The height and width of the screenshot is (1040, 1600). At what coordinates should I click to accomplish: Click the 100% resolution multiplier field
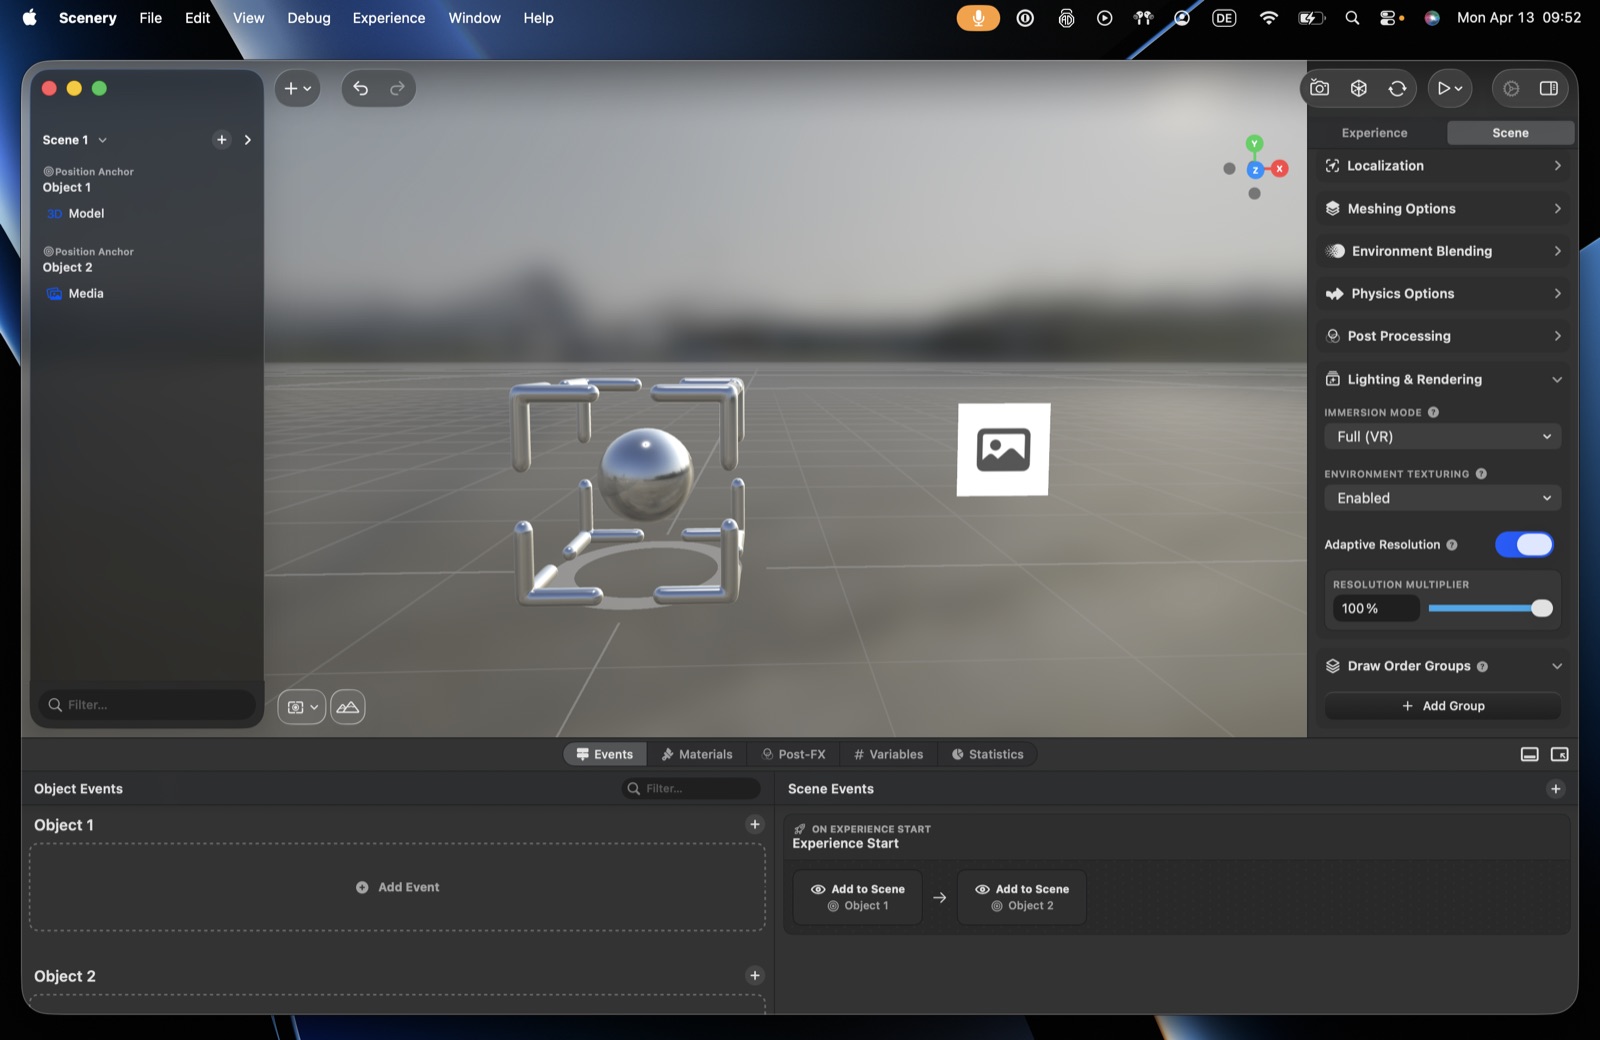1375,609
